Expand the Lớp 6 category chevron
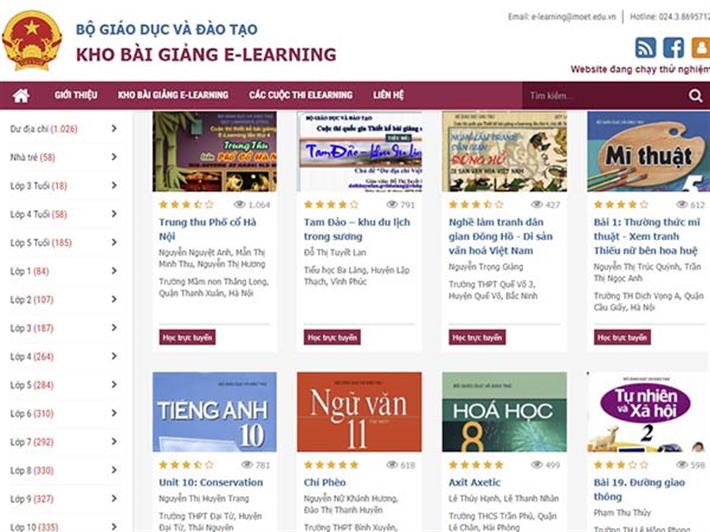710x532 pixels. click(x=114, y=413)
